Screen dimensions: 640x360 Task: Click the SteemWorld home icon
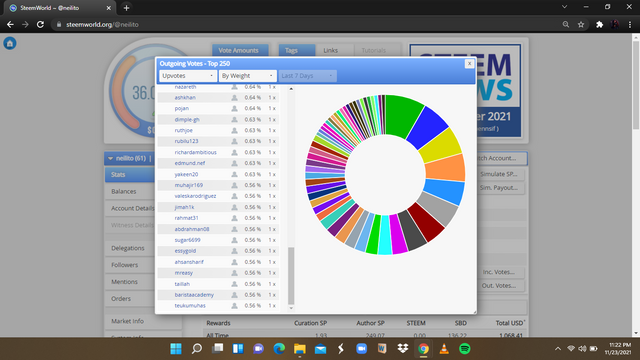[x=10, y=43]
